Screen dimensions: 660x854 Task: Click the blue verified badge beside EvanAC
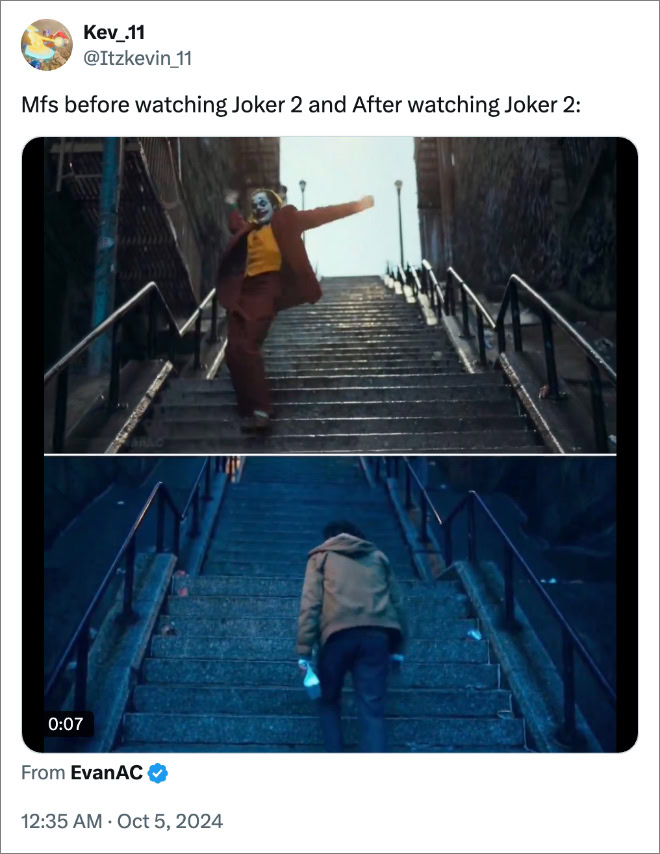click(158, 773)
